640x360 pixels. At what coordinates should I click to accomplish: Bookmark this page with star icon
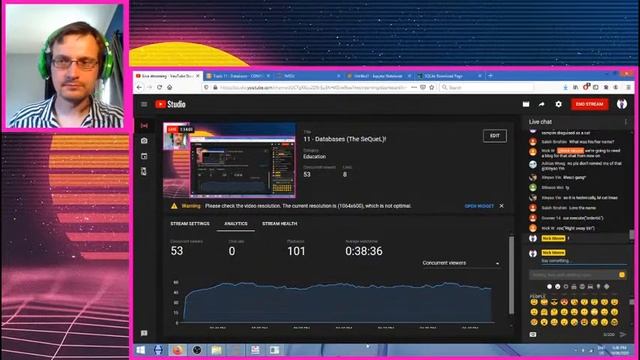pos(432,87)
